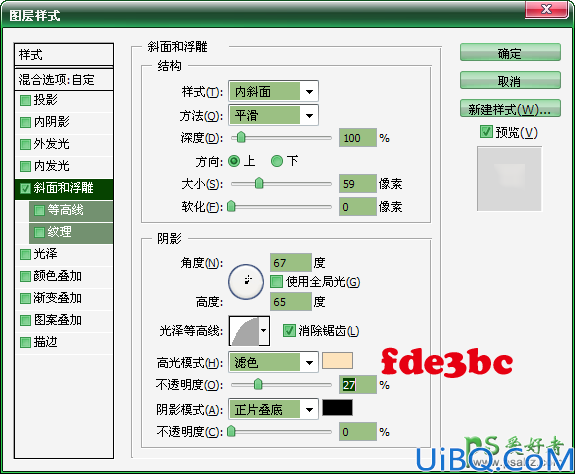
Task: Click the 深度 field showing 100
Action: (x=358, y=138)
